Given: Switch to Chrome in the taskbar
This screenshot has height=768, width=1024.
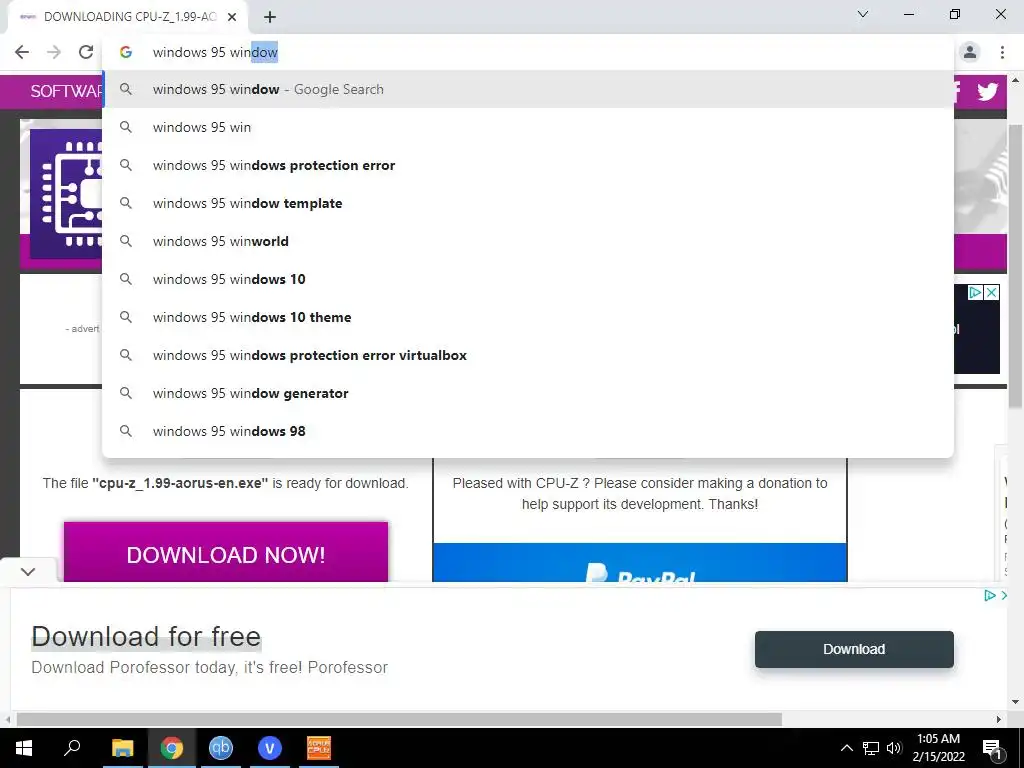Looking at the screenshot, I should pyautogui.click(x=172, y=748).
